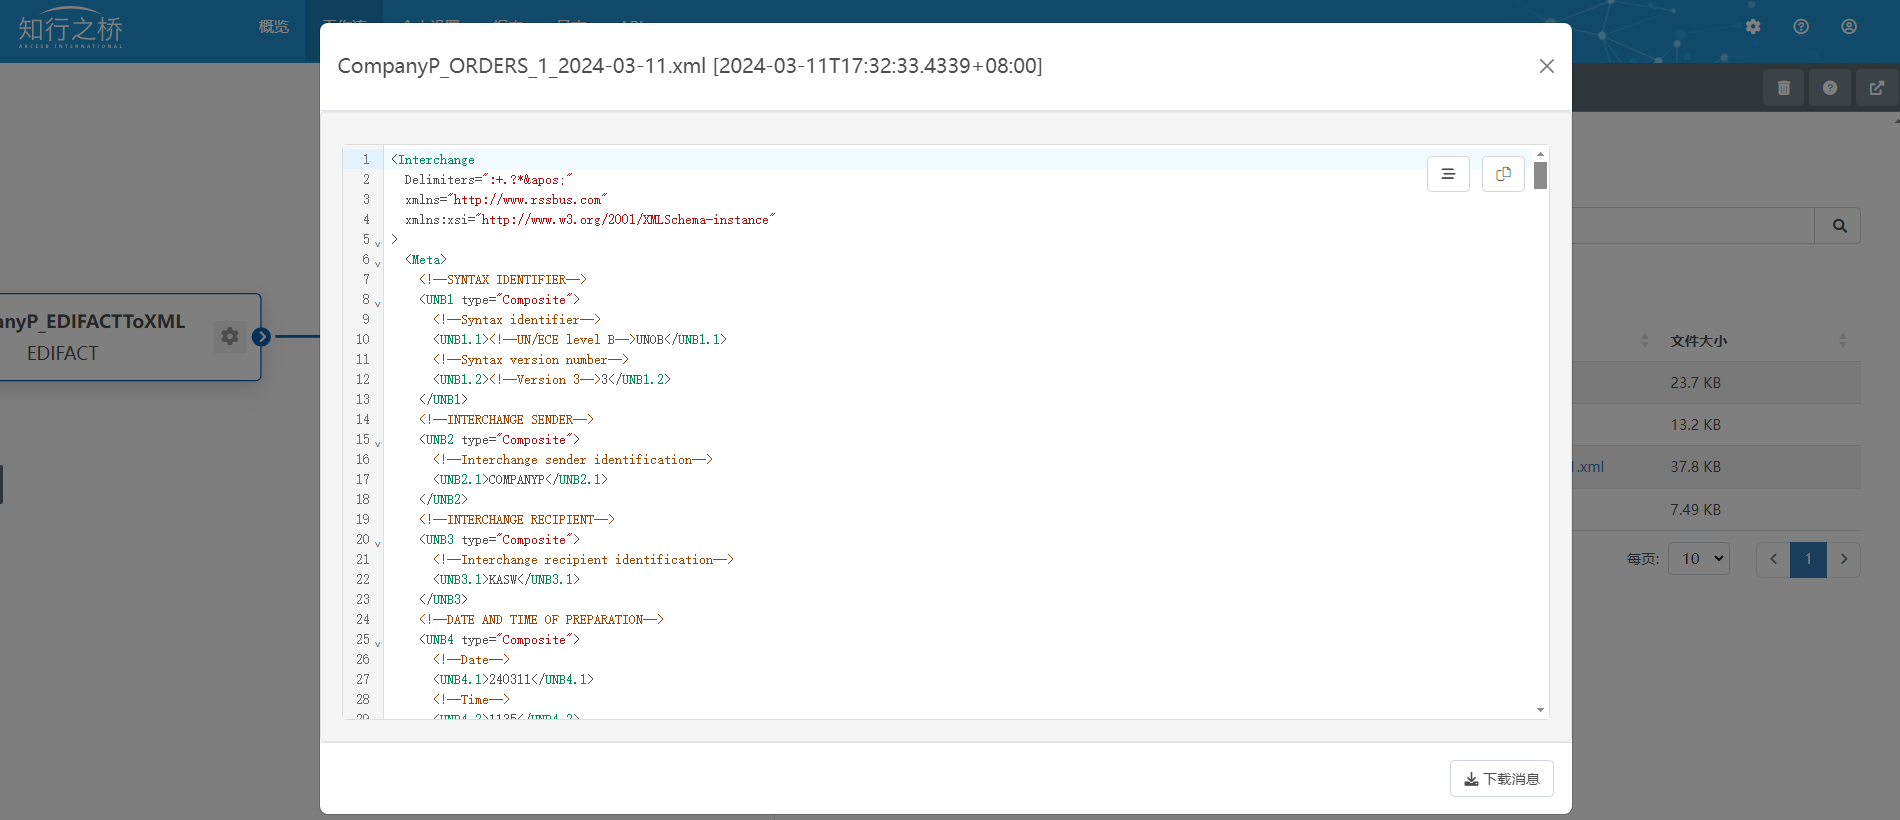Open user account icon in header

(1849, 27)
